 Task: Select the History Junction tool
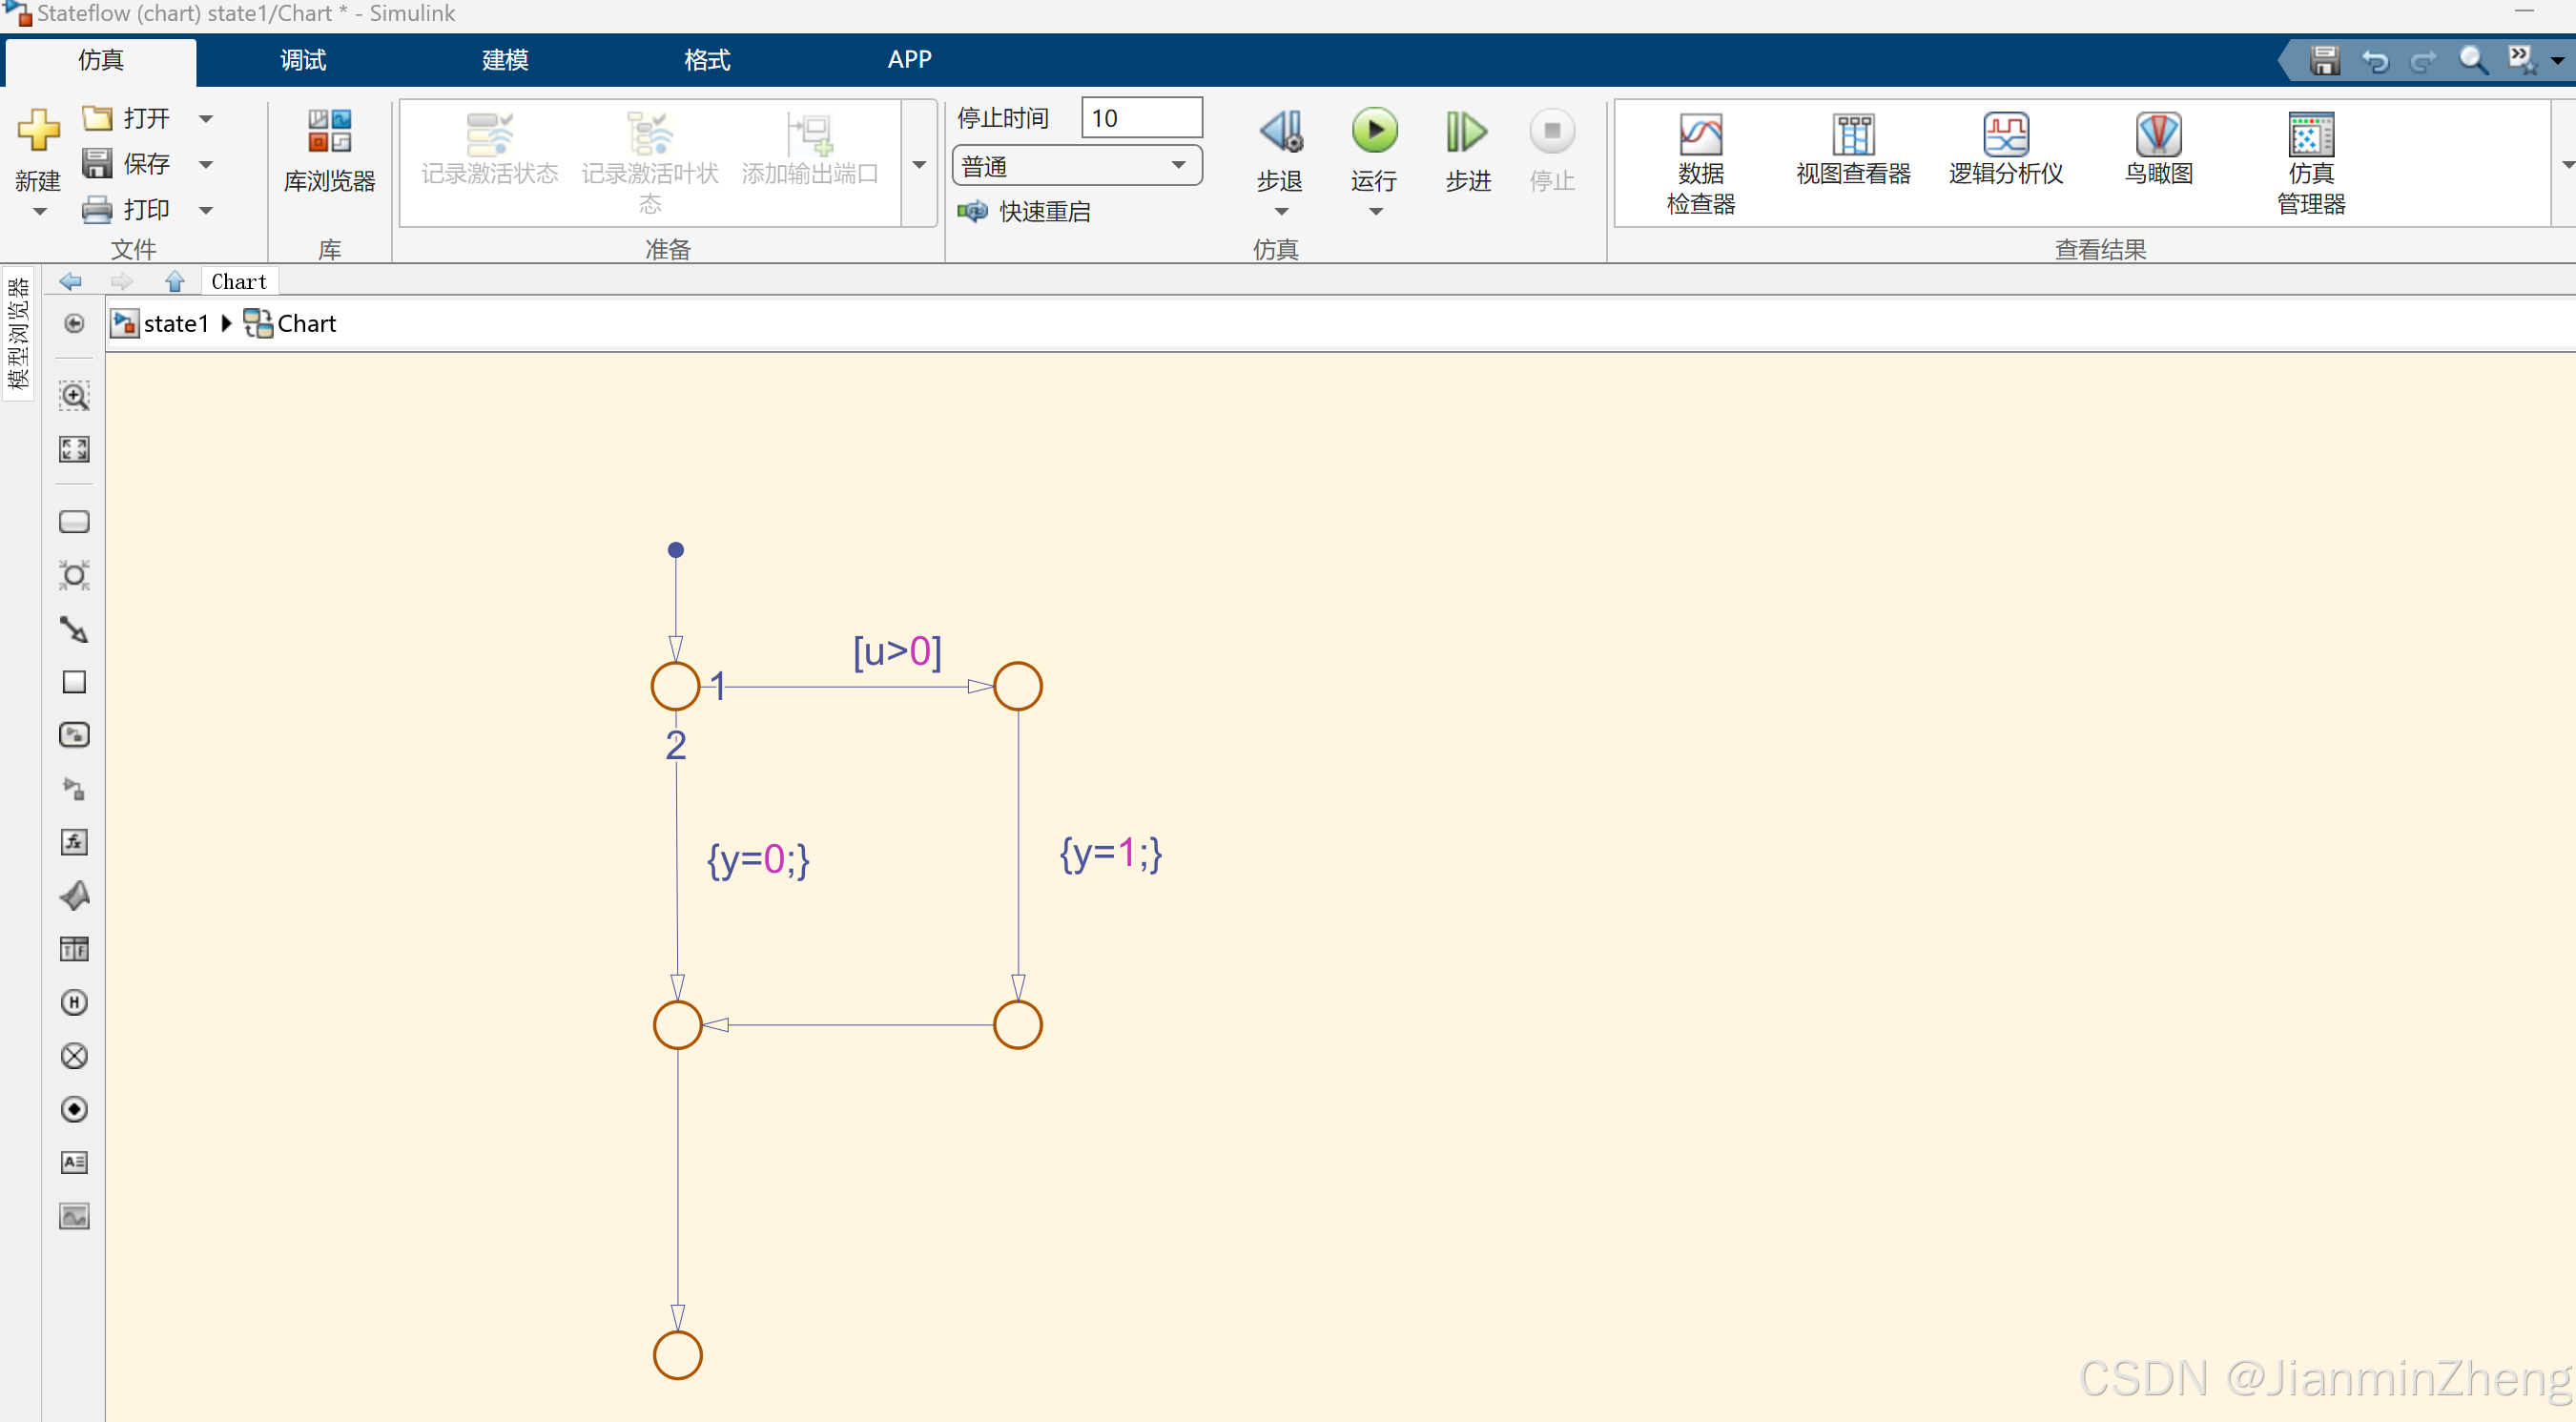click(x=74, y=1002)
